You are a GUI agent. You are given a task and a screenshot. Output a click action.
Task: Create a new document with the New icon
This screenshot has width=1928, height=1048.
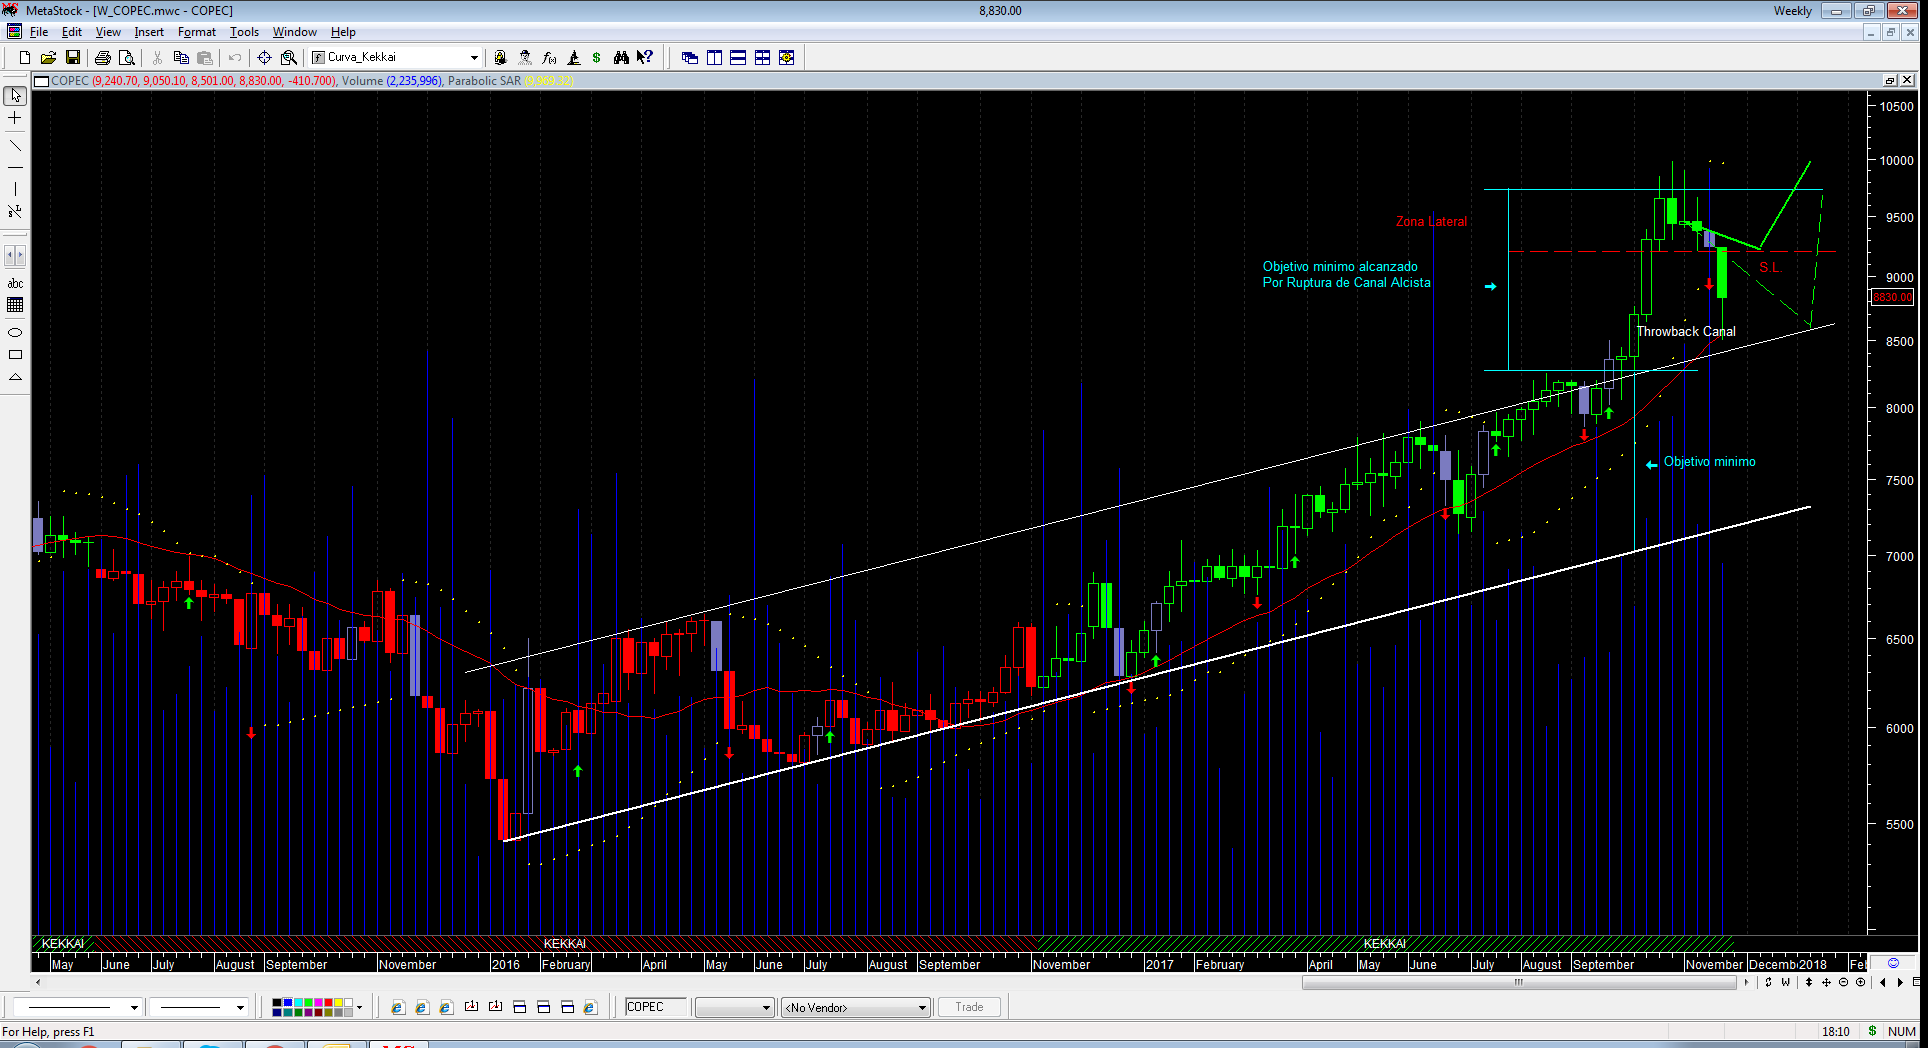(25, 58)
